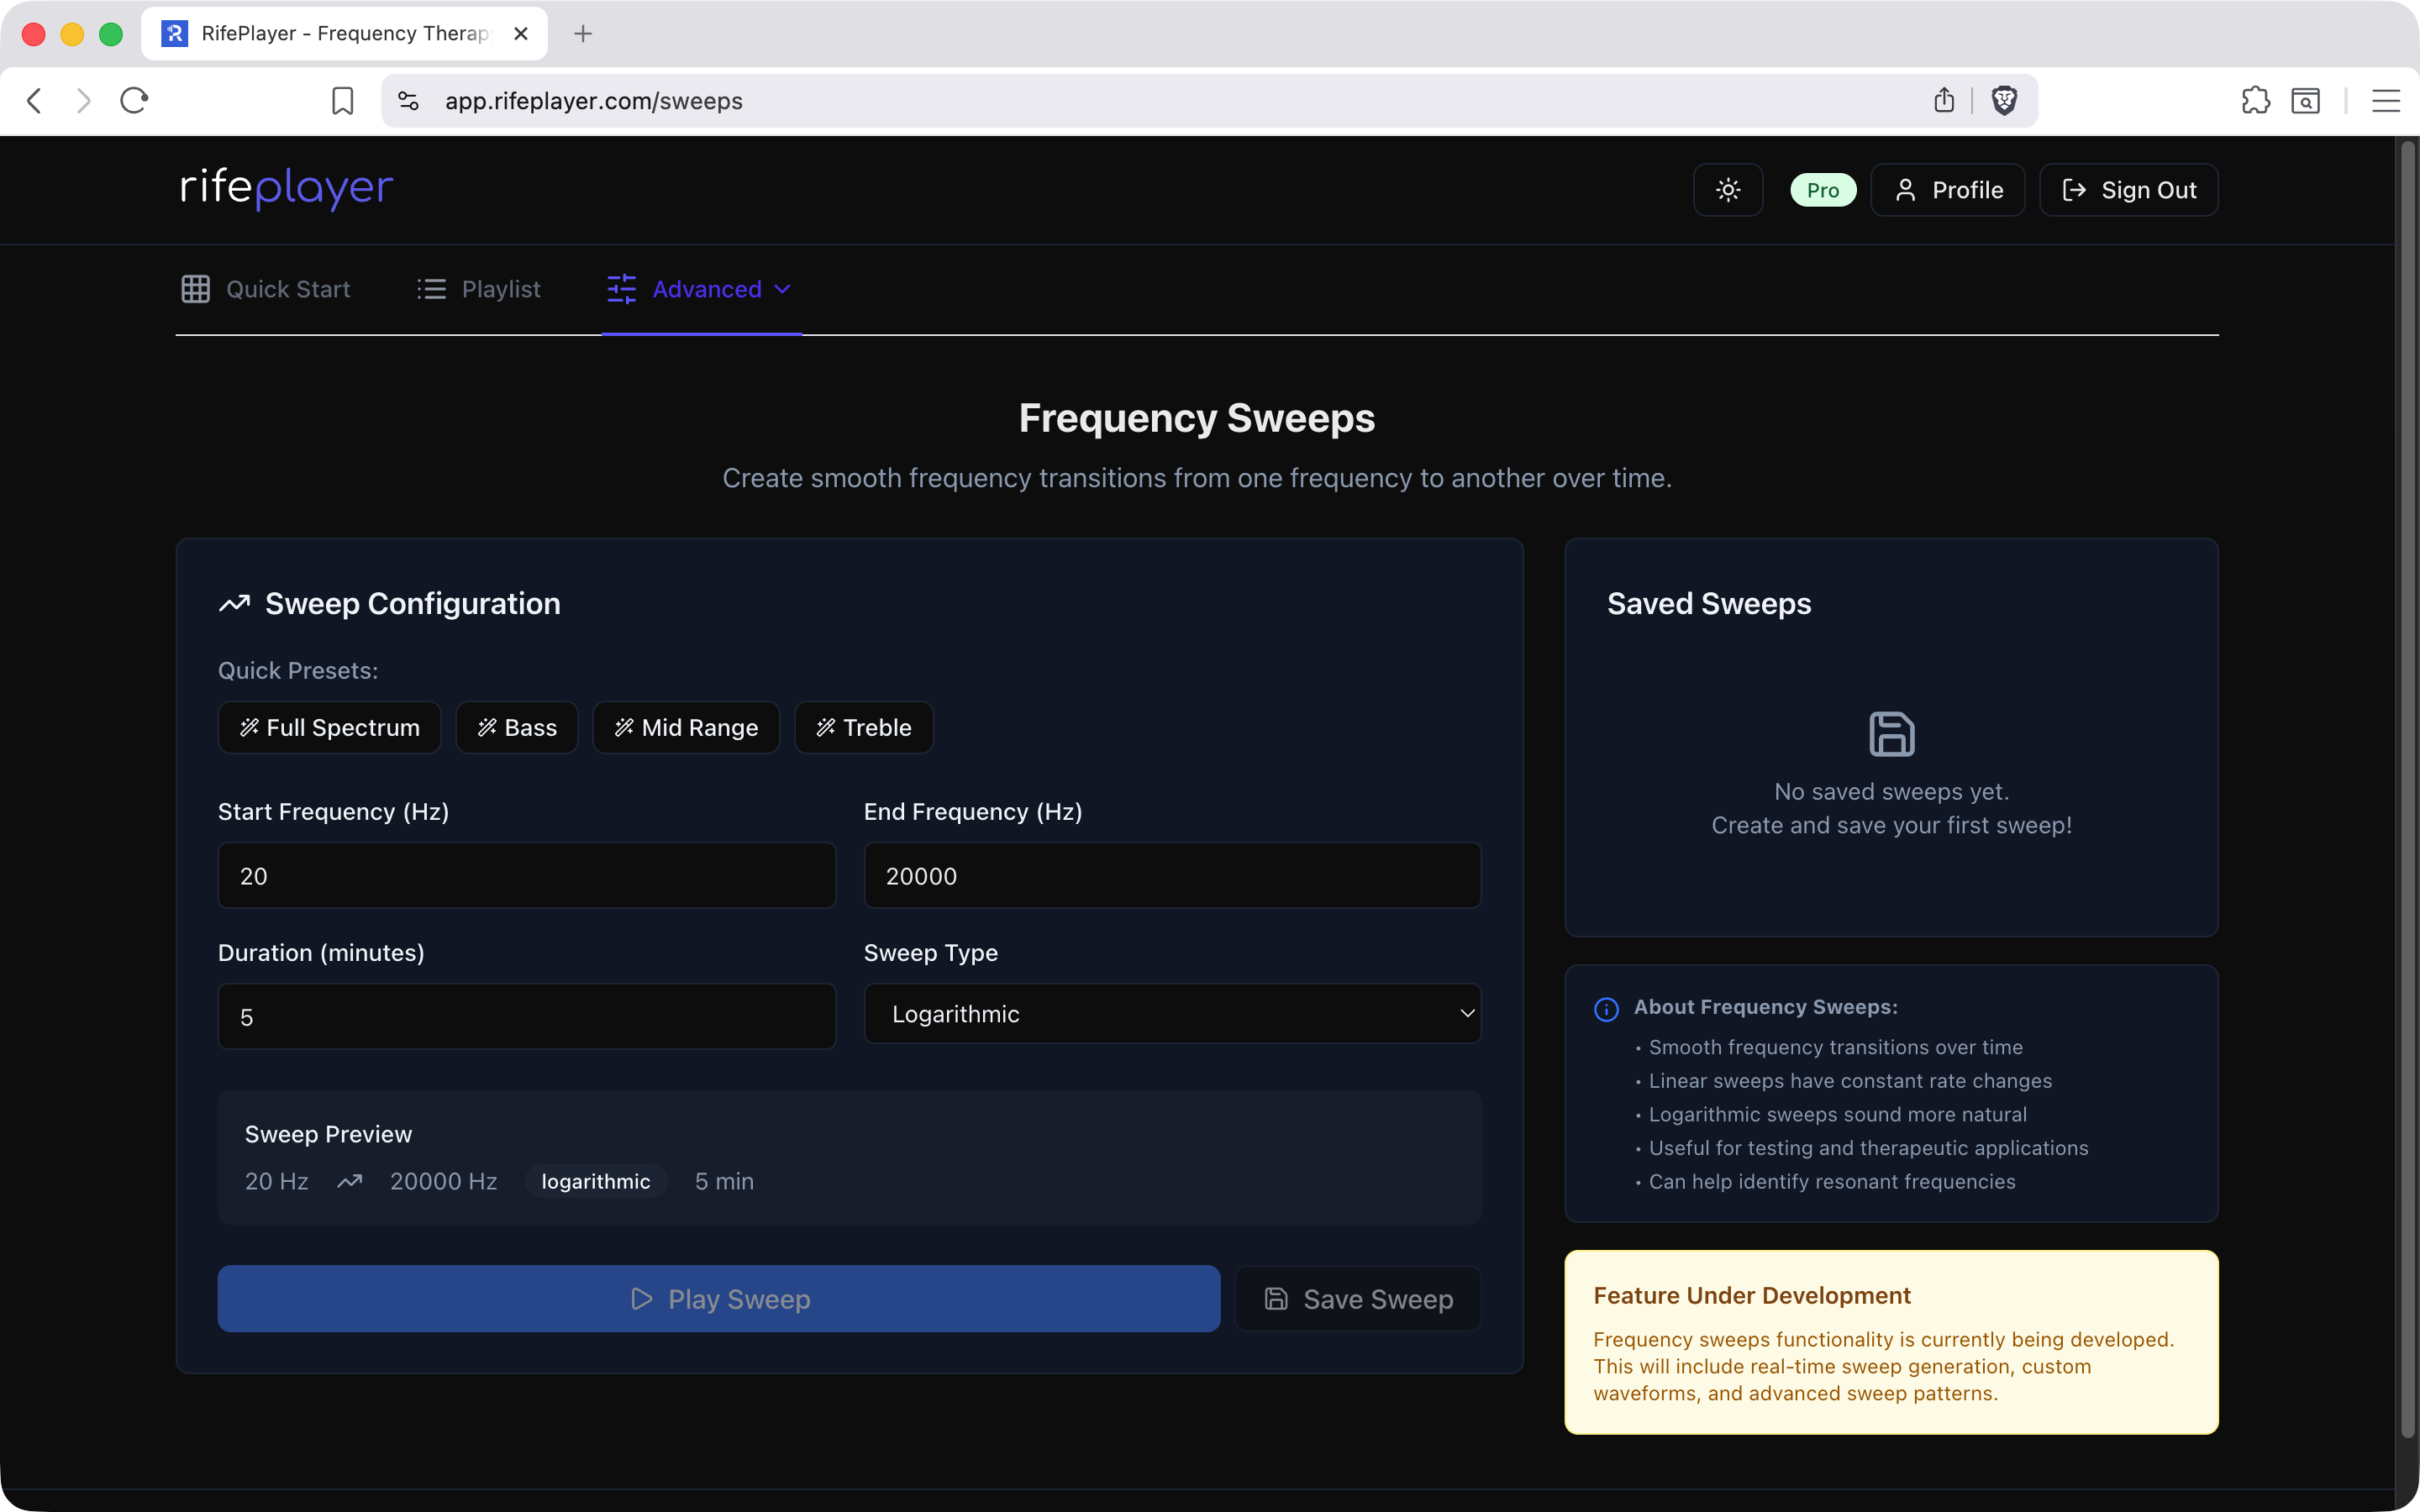Click the Feature Under Development heading

tap(1752, 1295)
